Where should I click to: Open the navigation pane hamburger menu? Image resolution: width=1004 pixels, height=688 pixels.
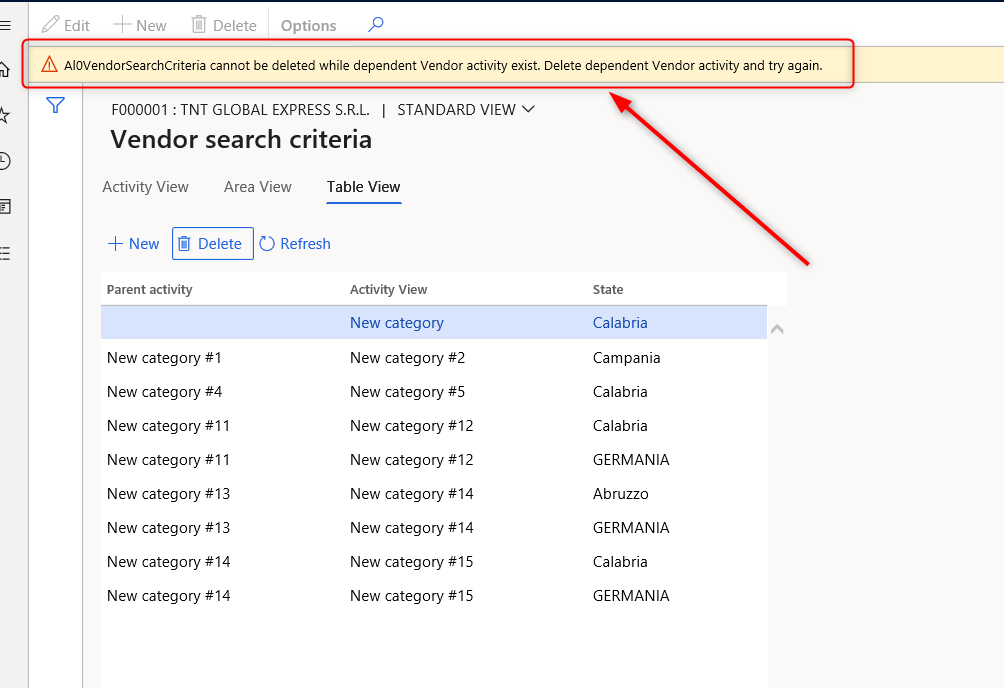coord(5,25)
